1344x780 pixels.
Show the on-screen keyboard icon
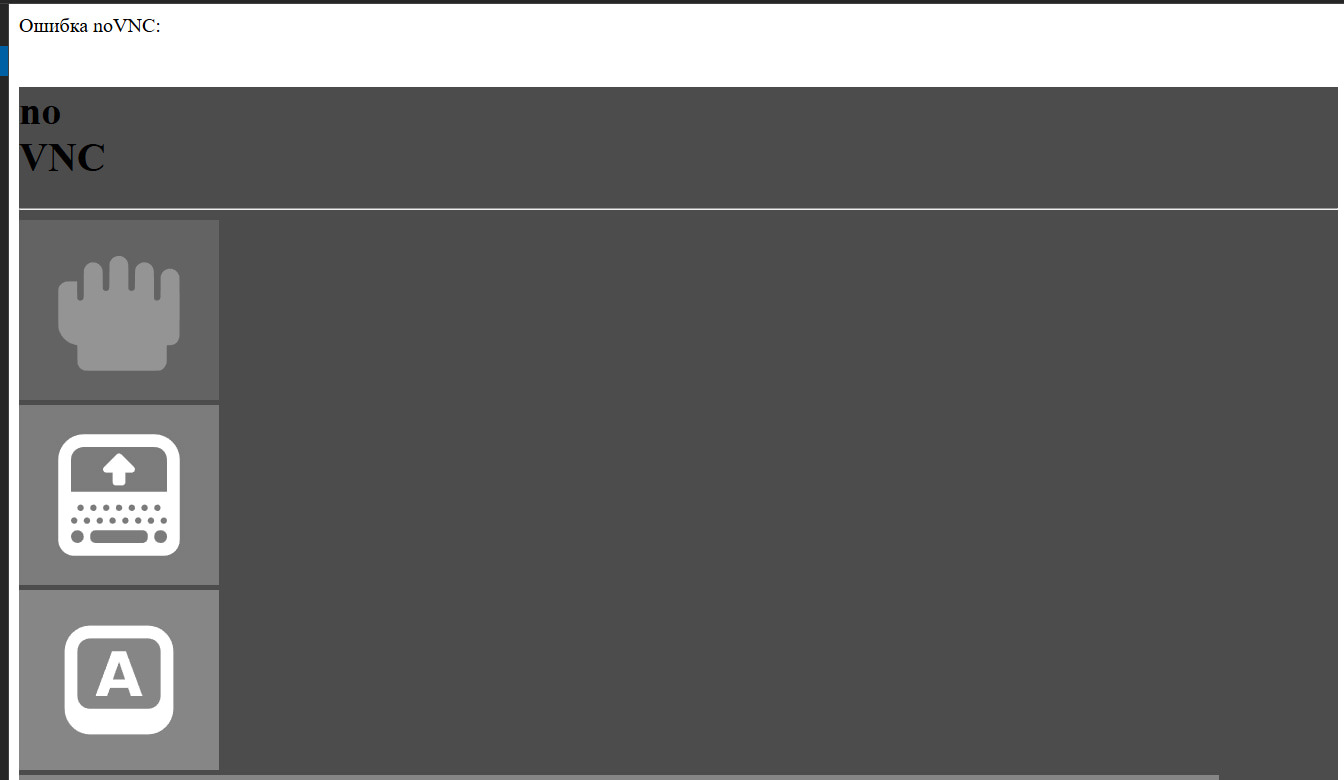tap(119, 495)
